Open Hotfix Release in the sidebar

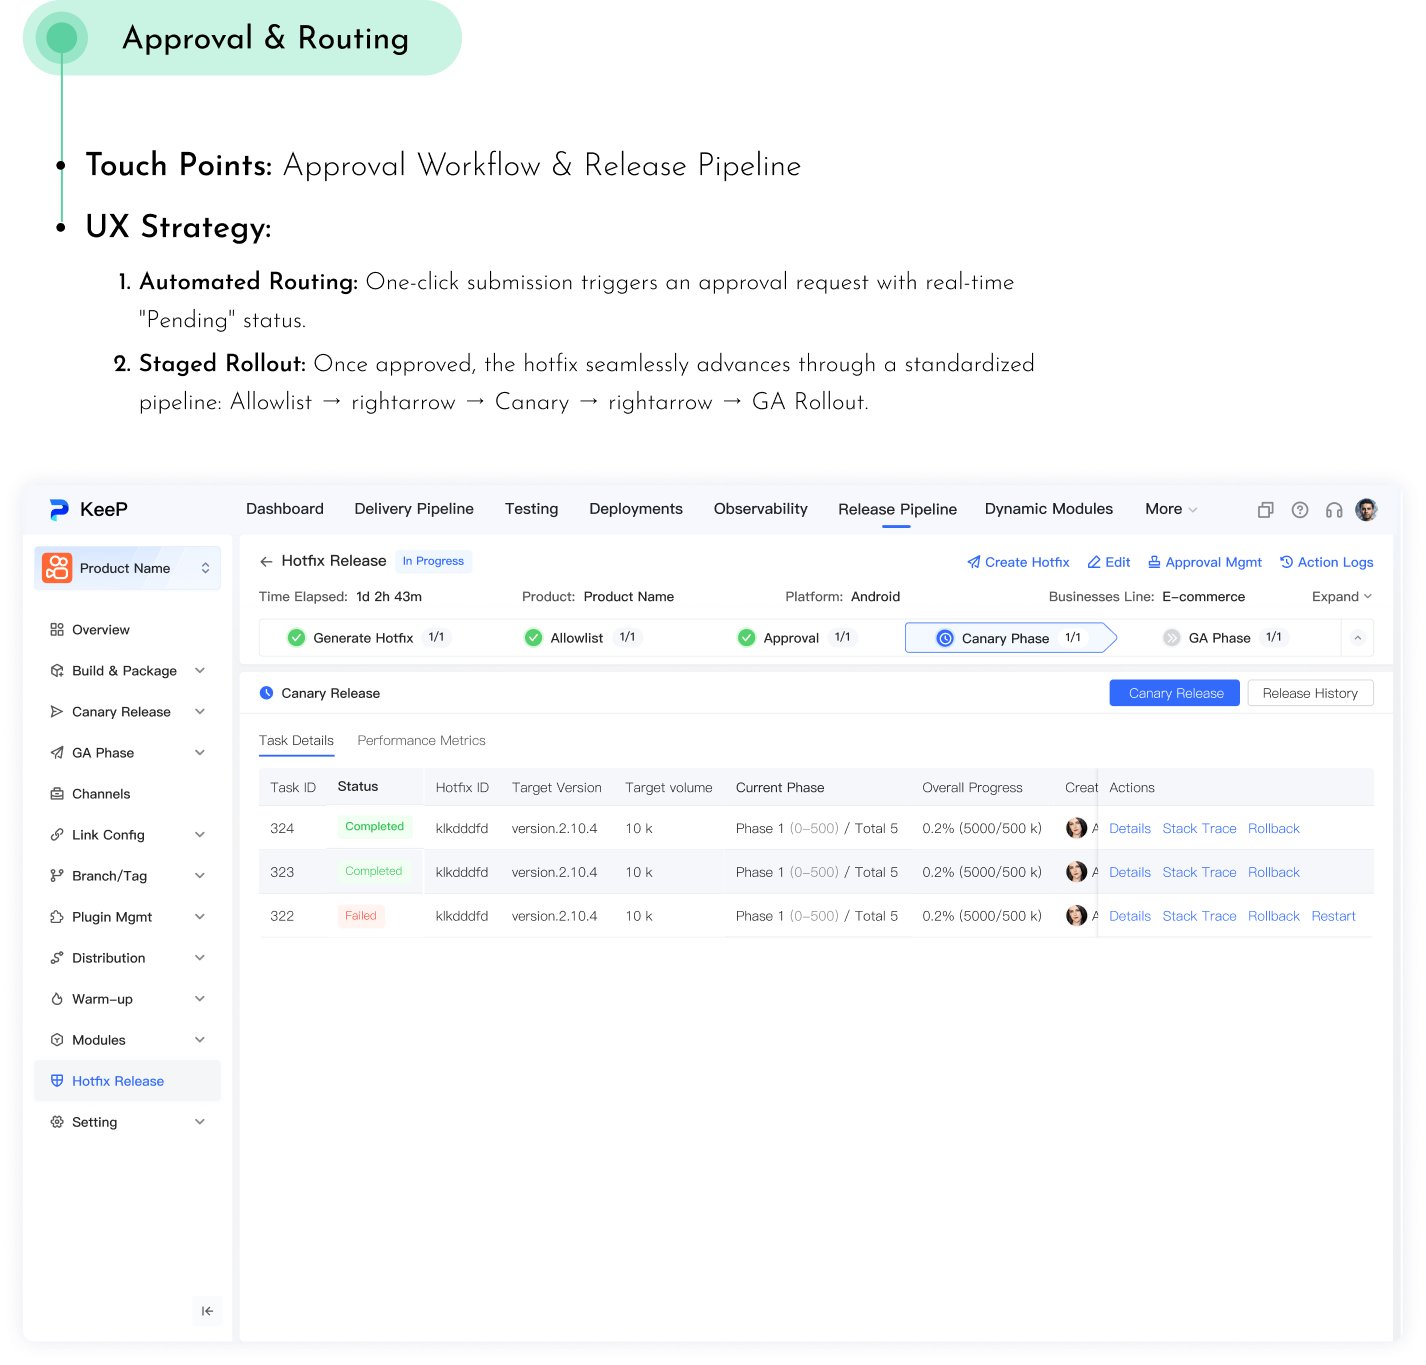pyautogui.click(x=128, y=1081)
